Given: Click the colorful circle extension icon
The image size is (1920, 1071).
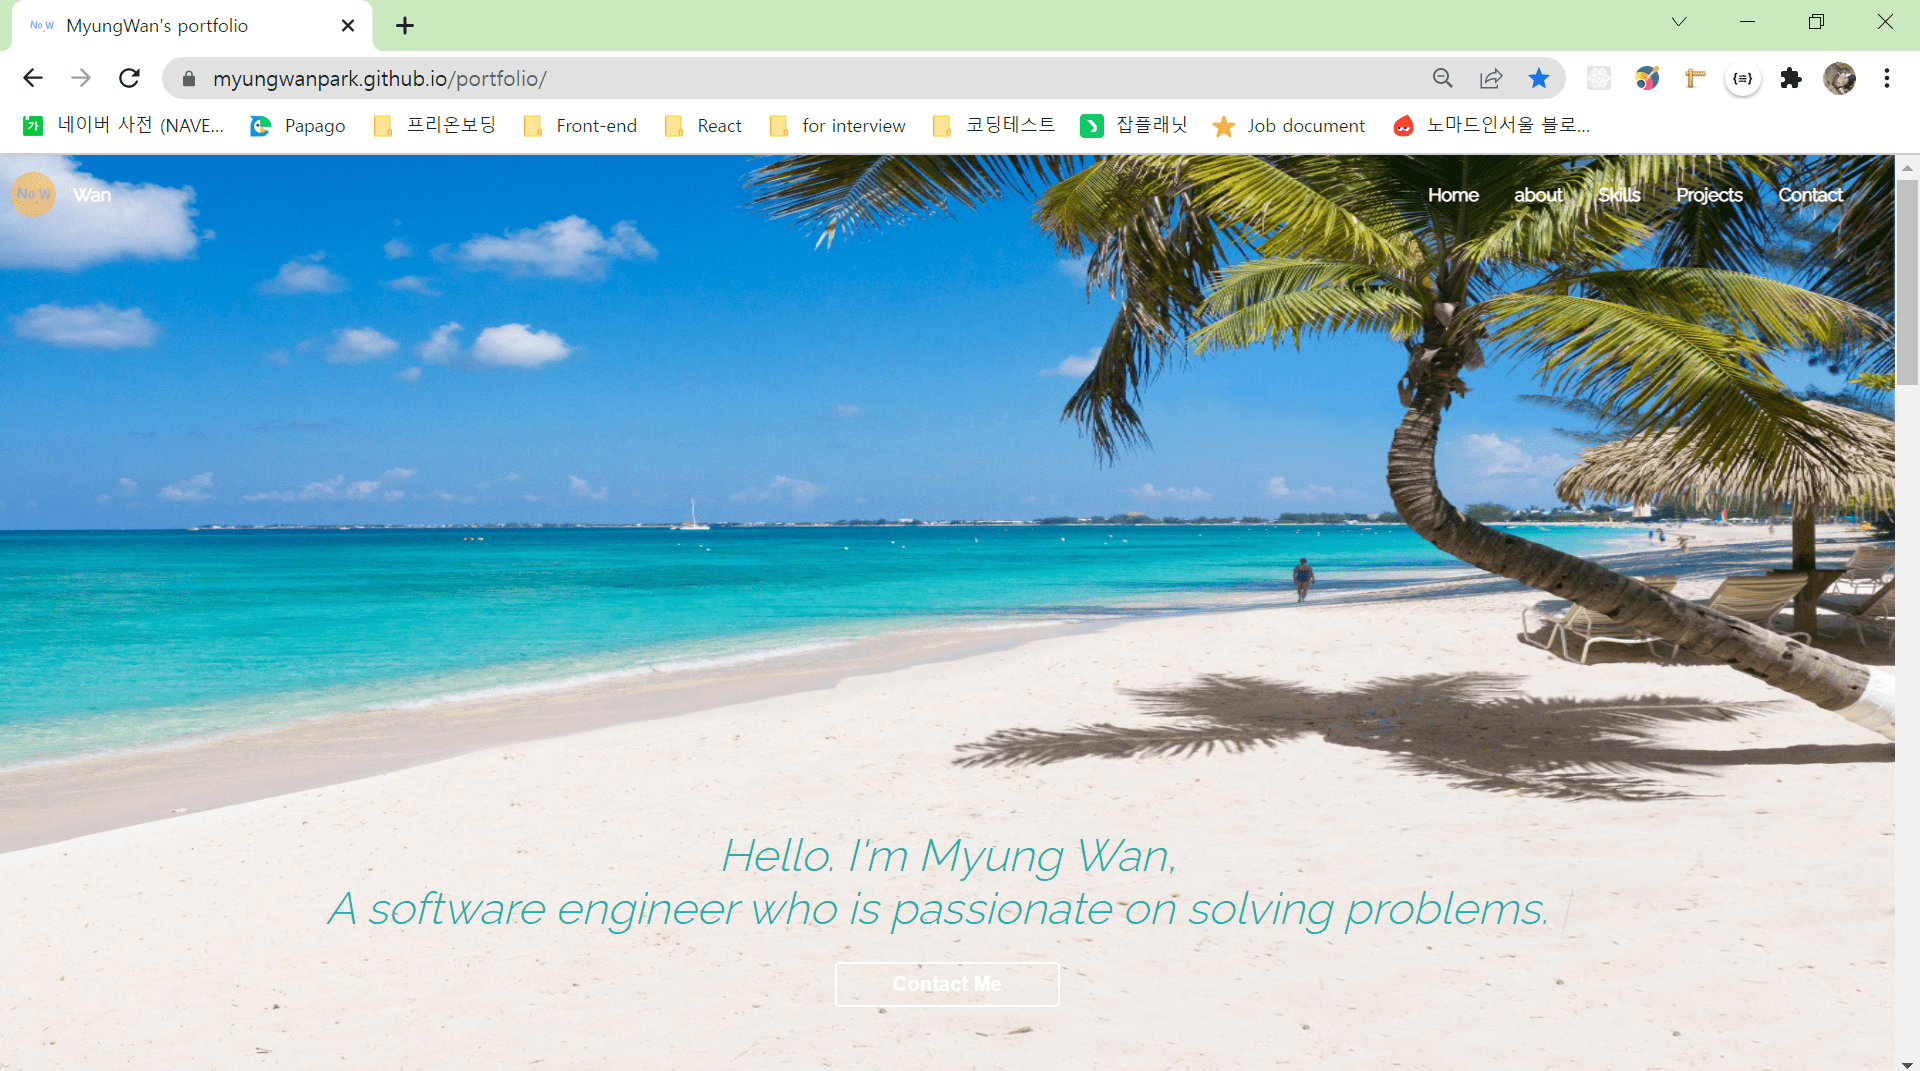Looking at the screenshot, I should [1647, 78].
